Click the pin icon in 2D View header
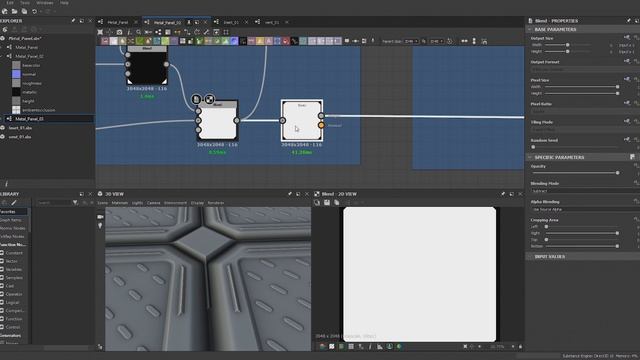640x360 pixels. (x=503, y=194)
